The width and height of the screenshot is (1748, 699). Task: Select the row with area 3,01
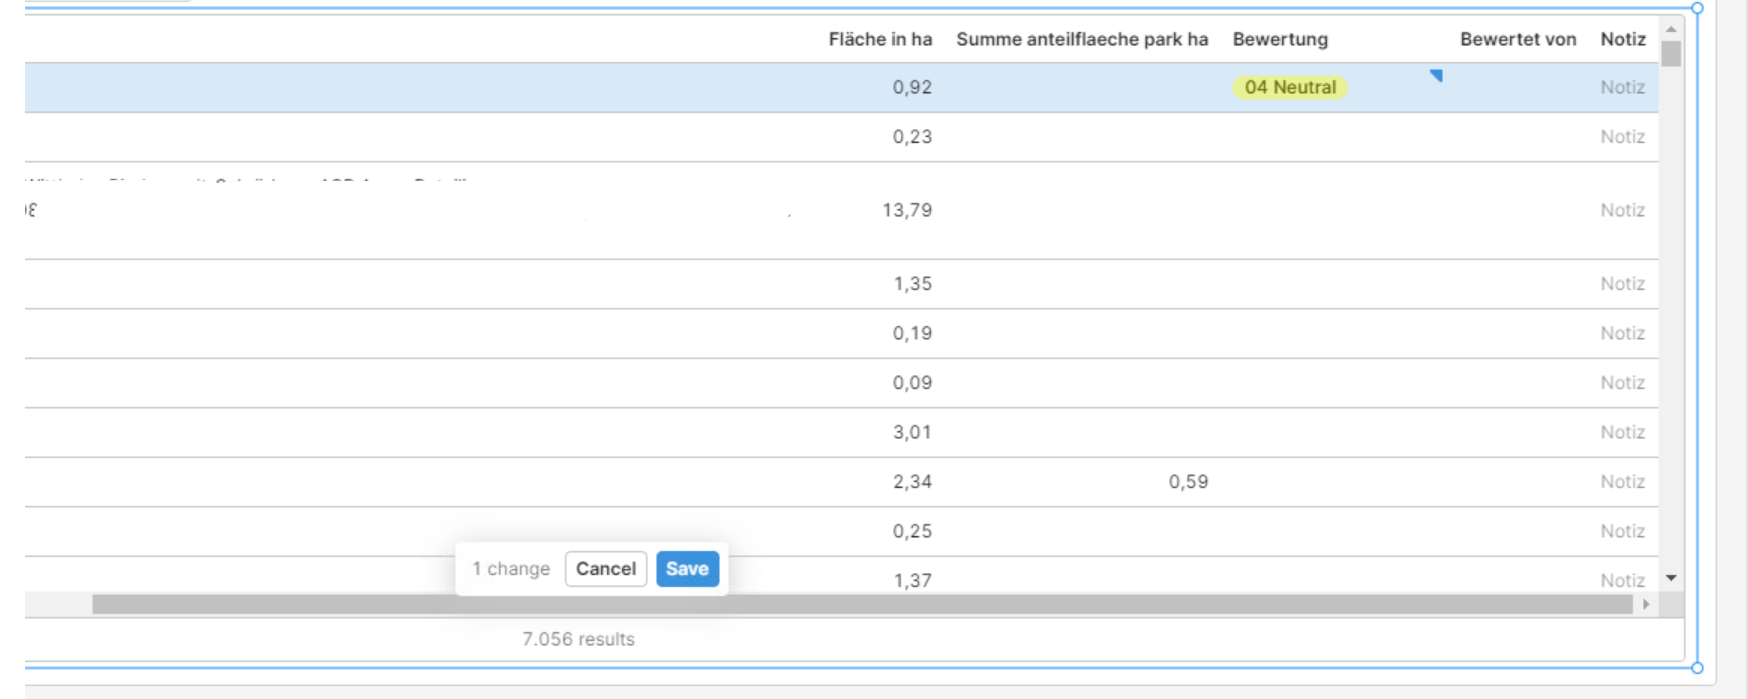point(842,432)
